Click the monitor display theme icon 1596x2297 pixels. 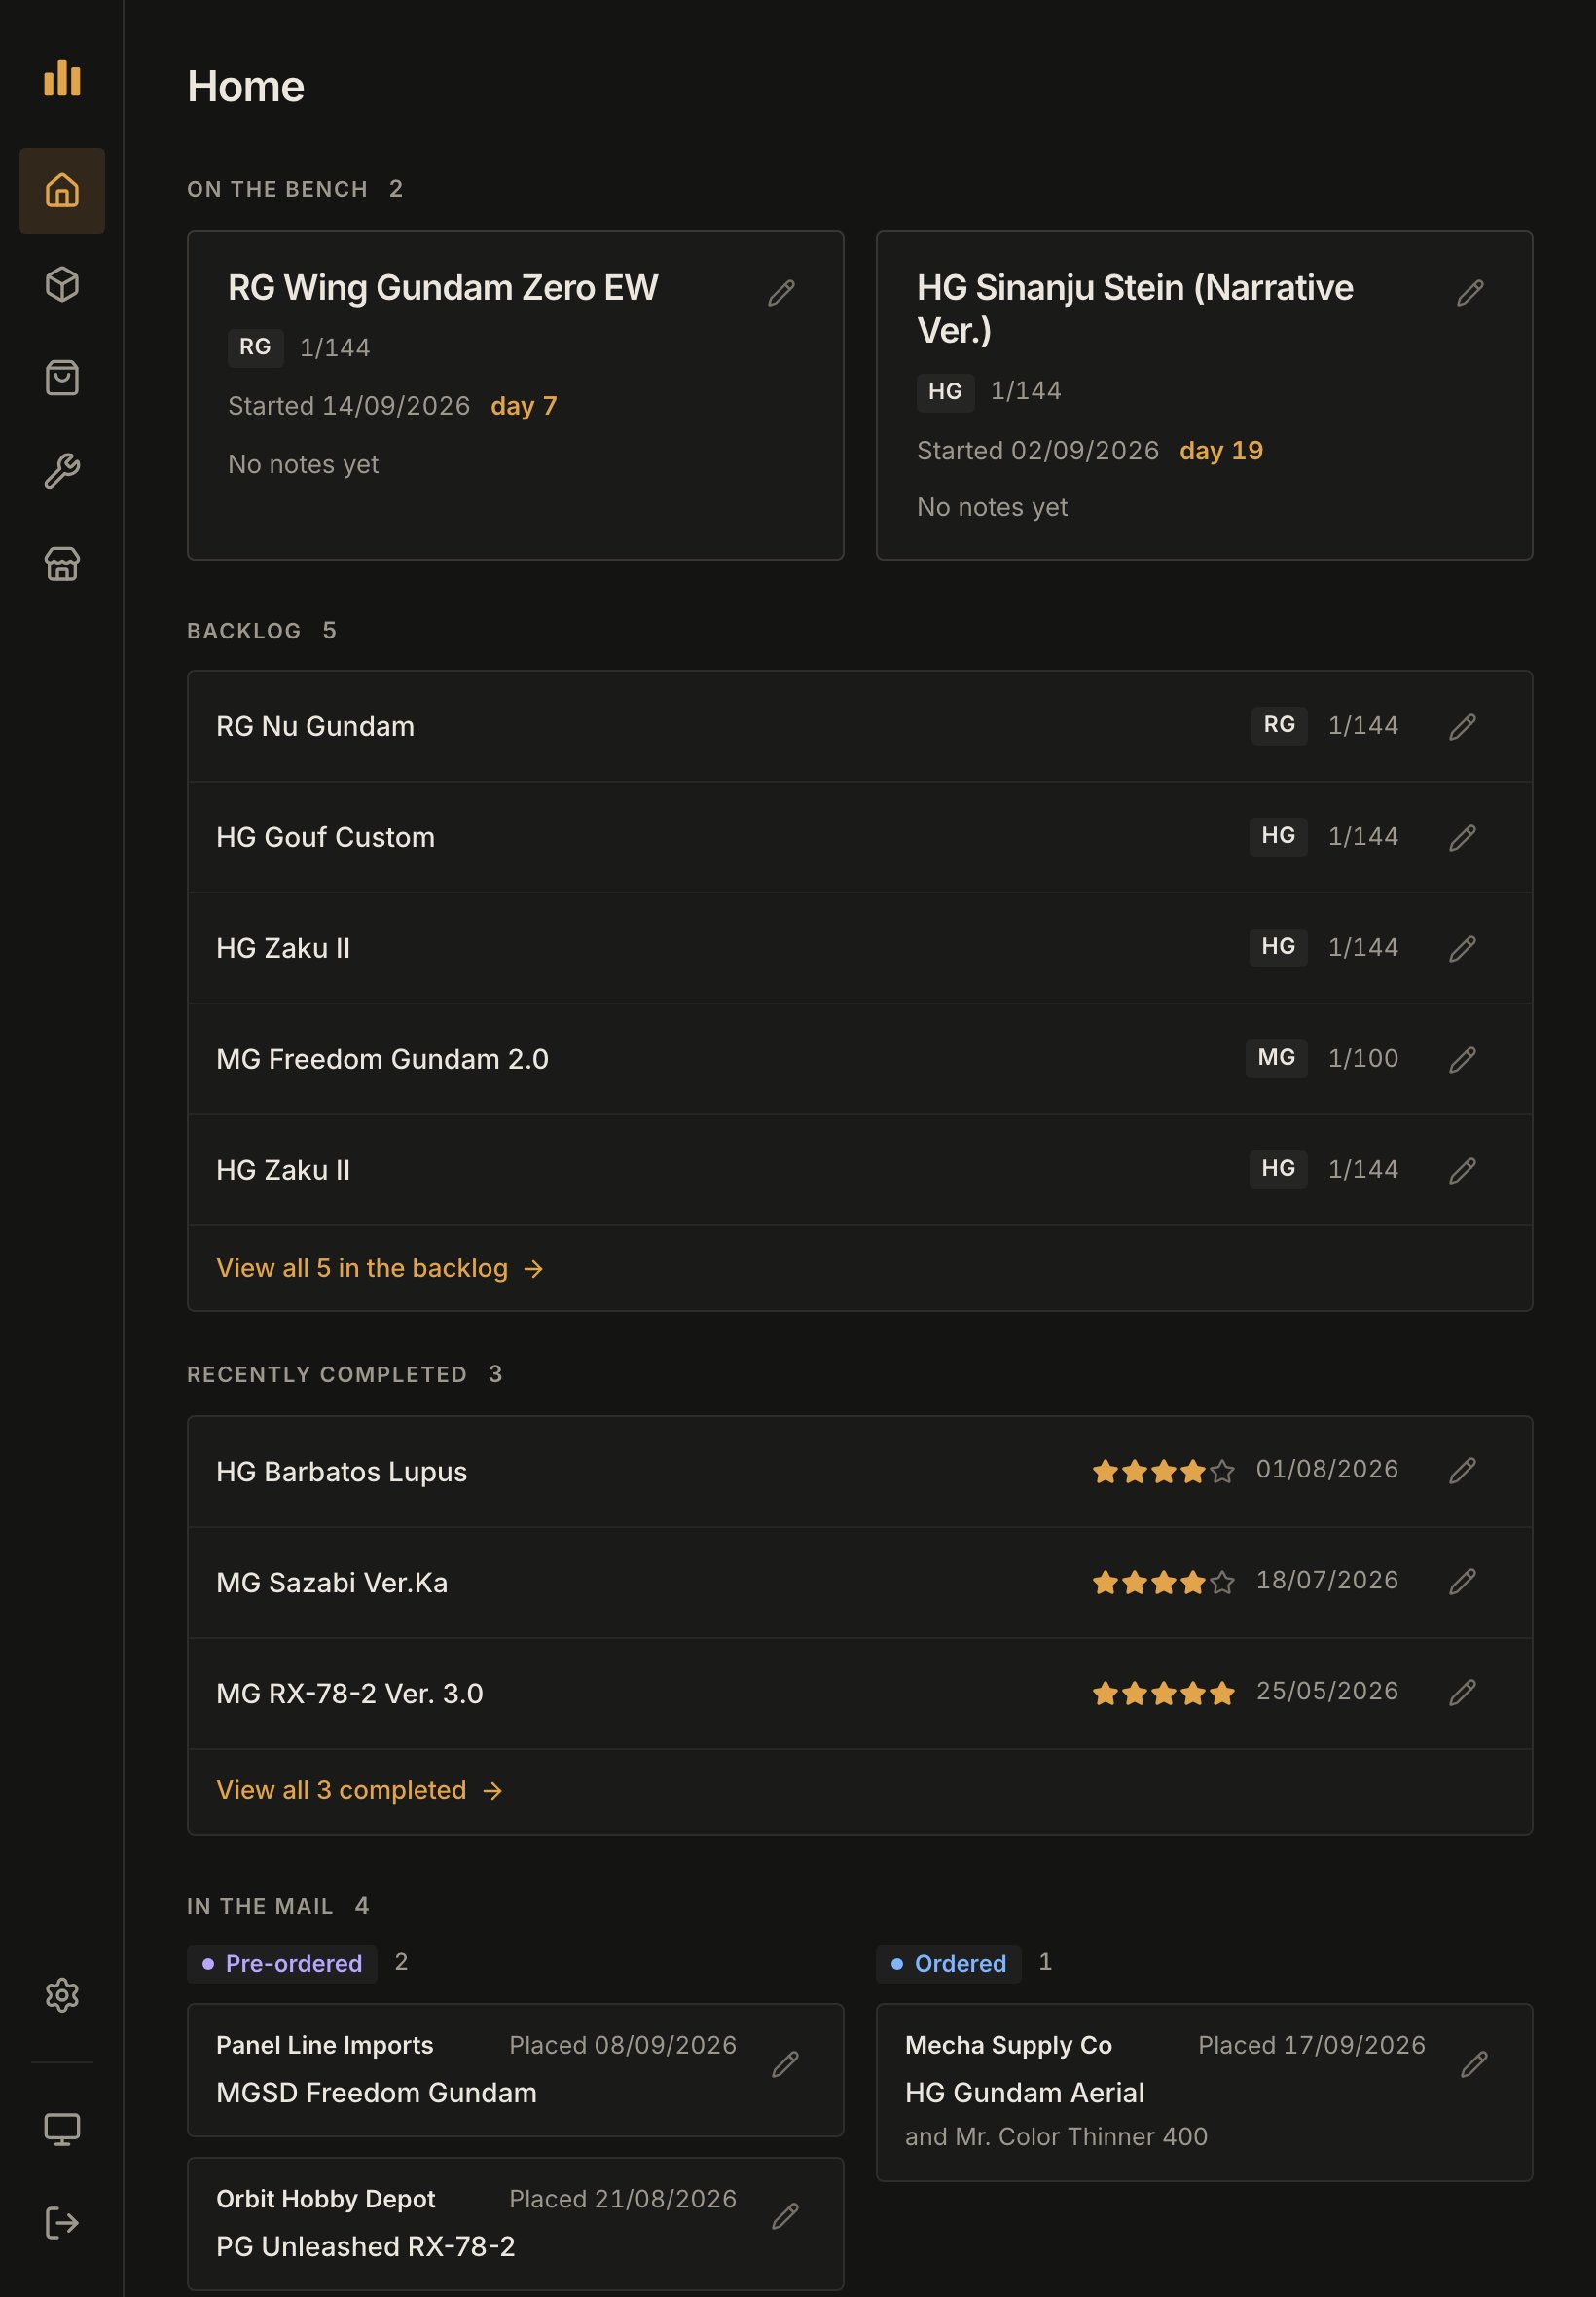tap(62, 2129)
